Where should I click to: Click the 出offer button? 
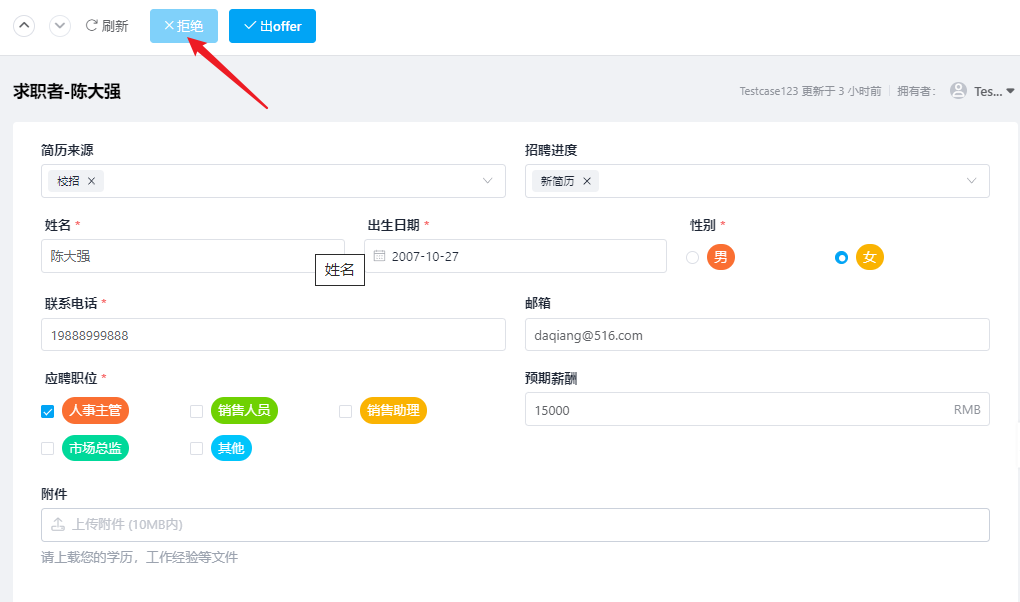[x=273, y=26]
